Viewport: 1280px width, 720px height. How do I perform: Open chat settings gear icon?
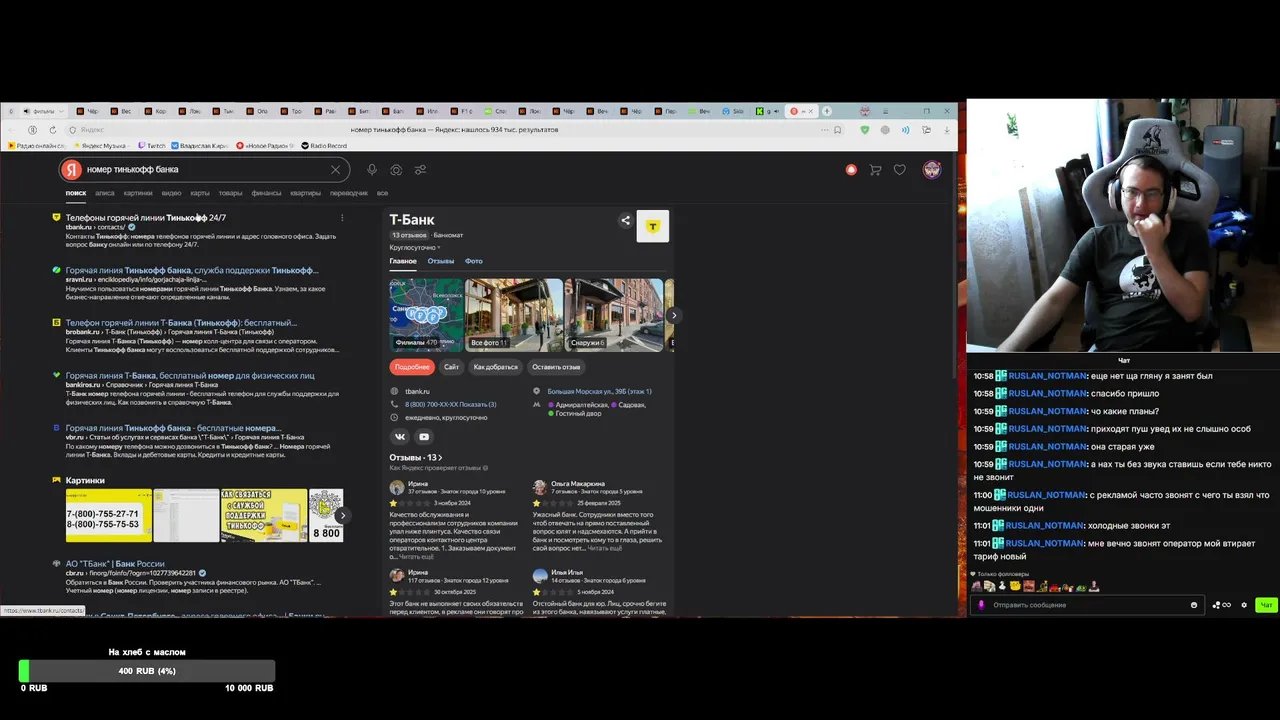(1244, 605)
